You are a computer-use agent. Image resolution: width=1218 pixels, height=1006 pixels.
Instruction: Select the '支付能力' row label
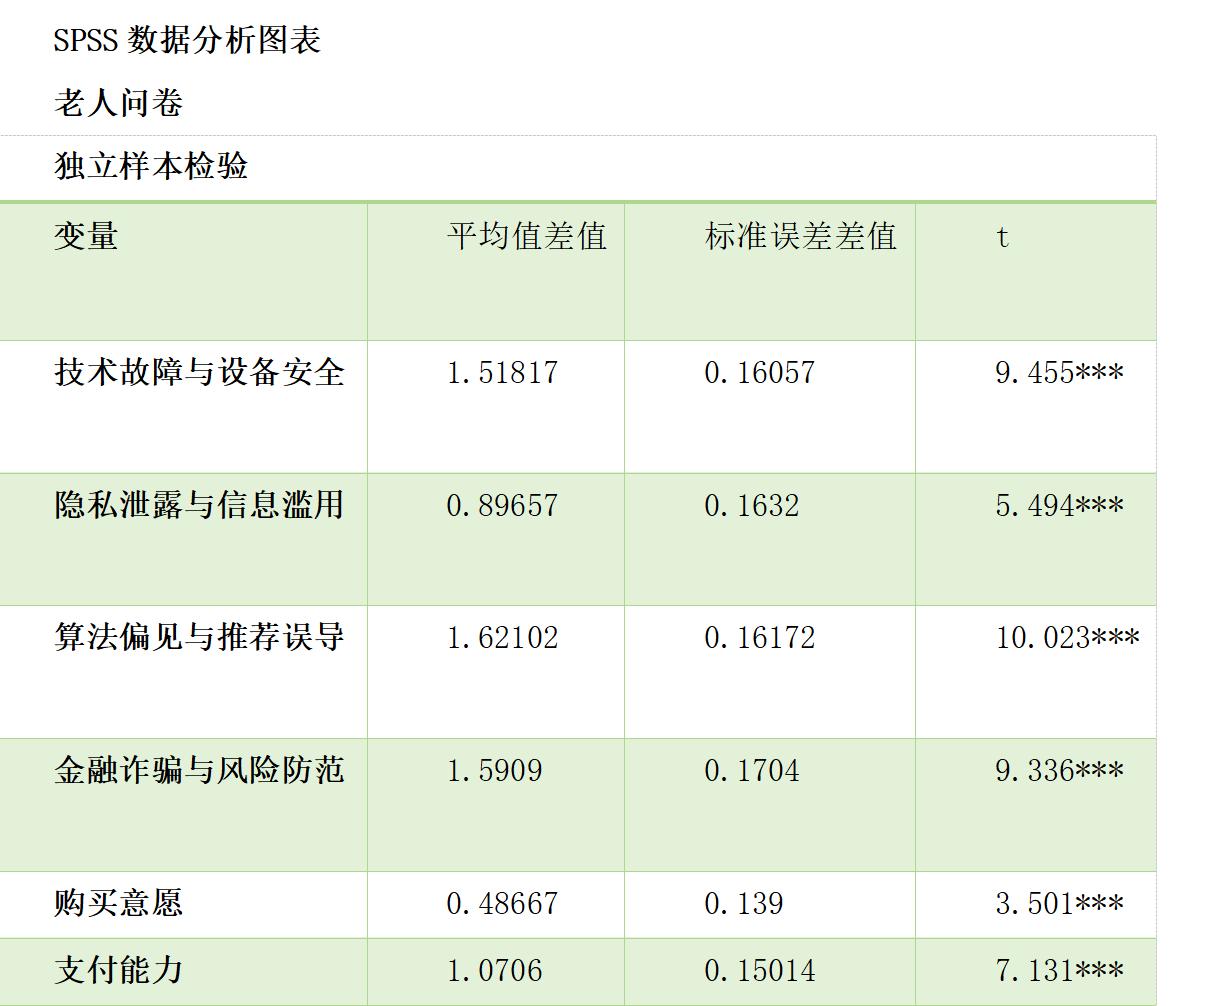coord(118,970)
